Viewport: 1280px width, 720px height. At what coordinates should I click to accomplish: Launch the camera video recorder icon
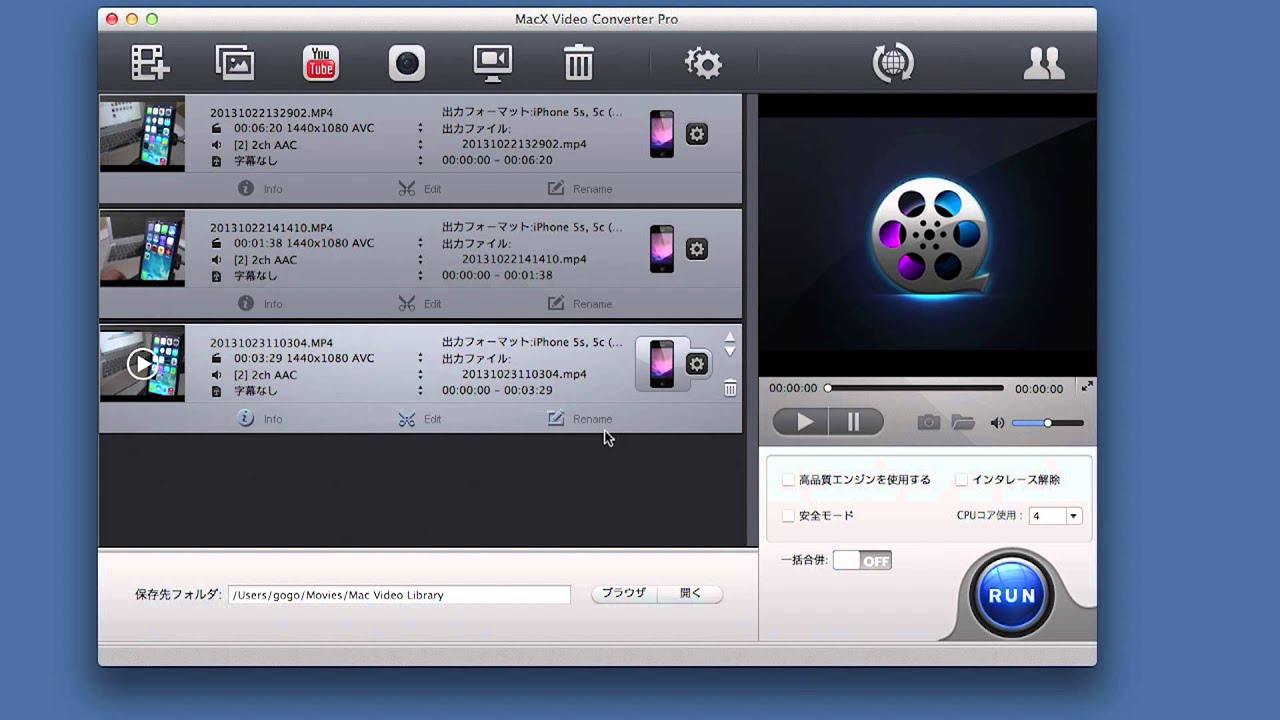point(407,63)
